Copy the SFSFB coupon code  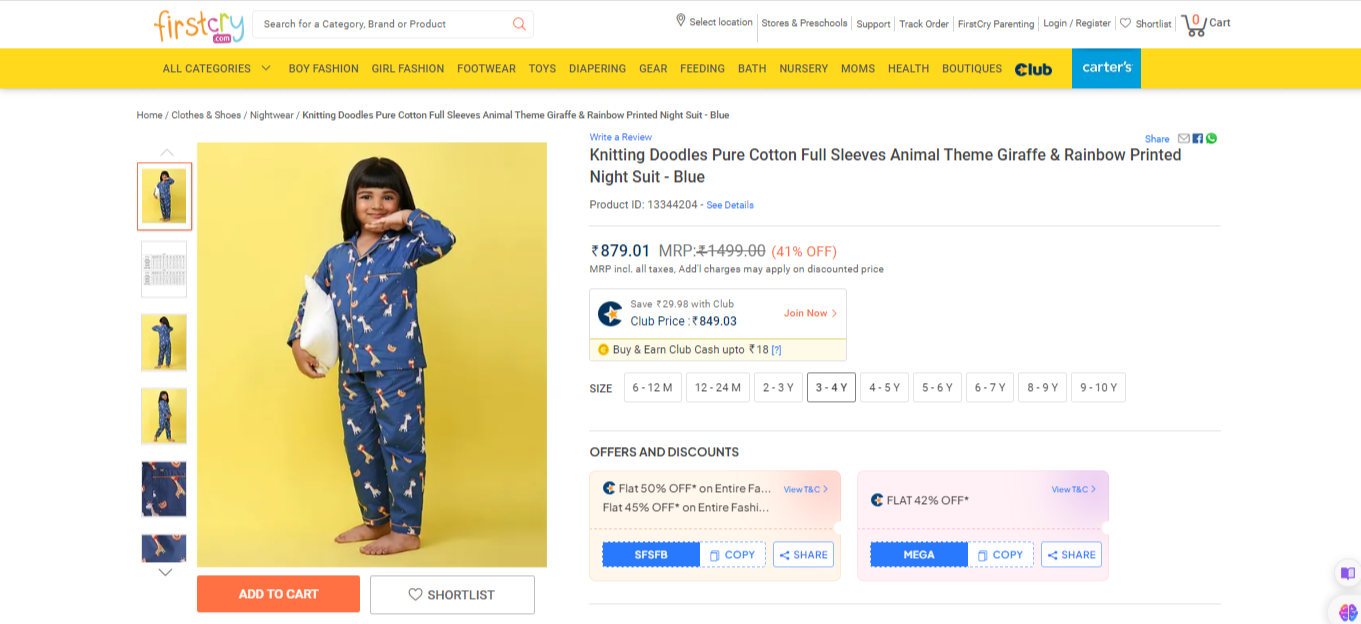(x=733, y=555)
